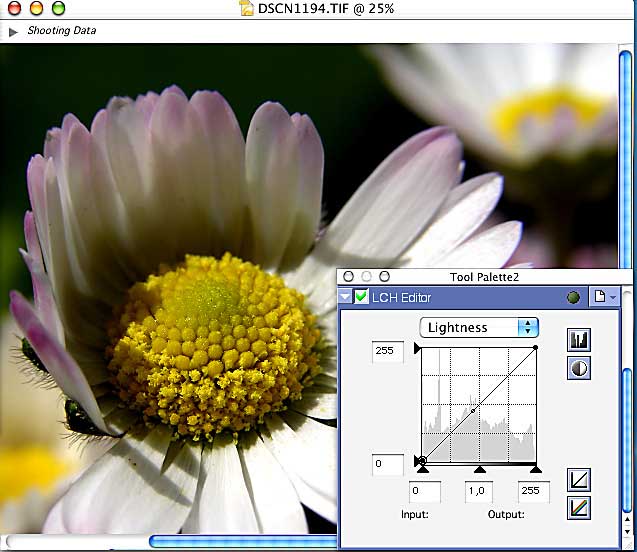The width and height of the screenshot is (637, 552).
Task: Click the input black point field 0
Action: [425, 491]
